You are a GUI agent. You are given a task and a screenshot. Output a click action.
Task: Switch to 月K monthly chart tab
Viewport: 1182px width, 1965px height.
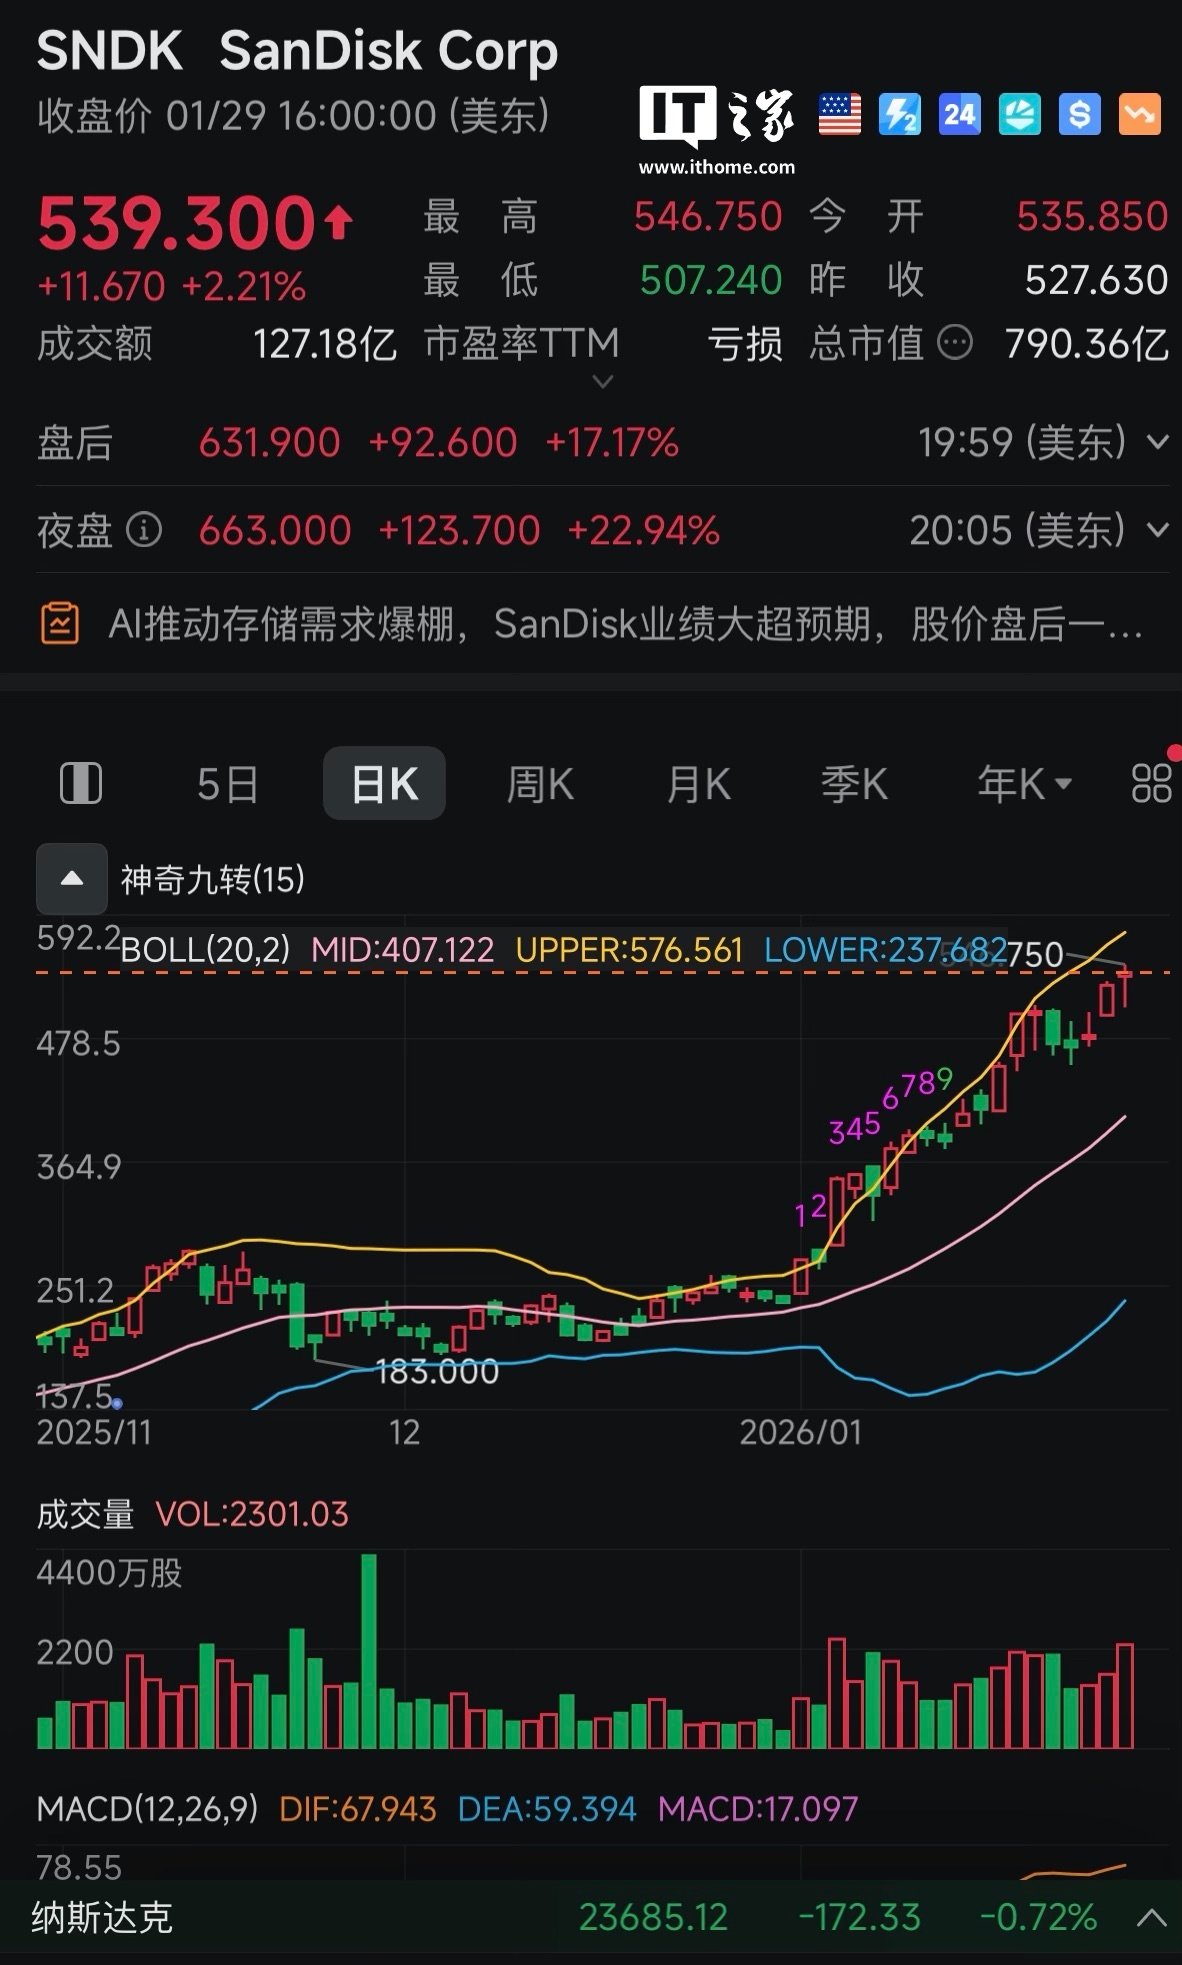point(699,784)
